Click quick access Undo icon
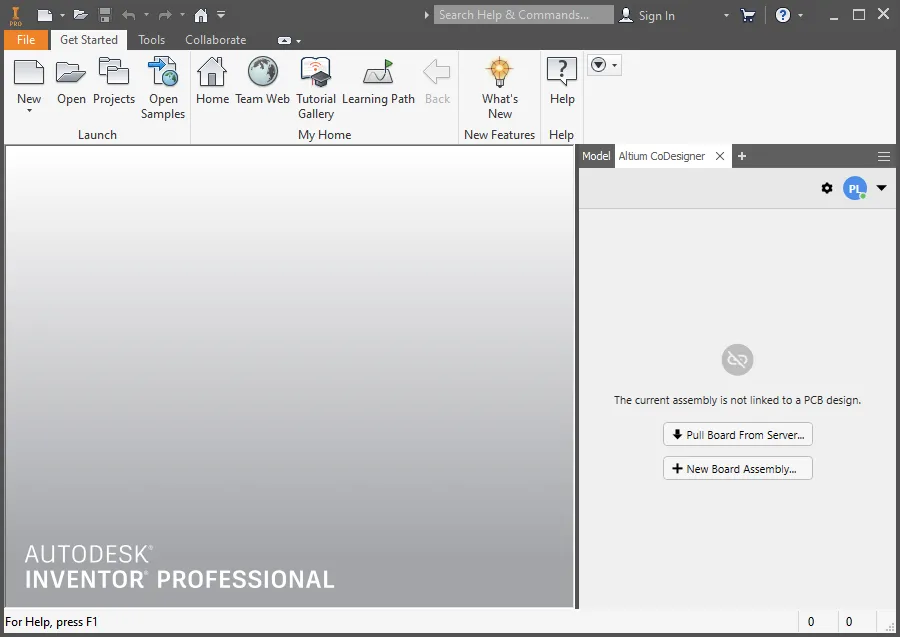 129,15
